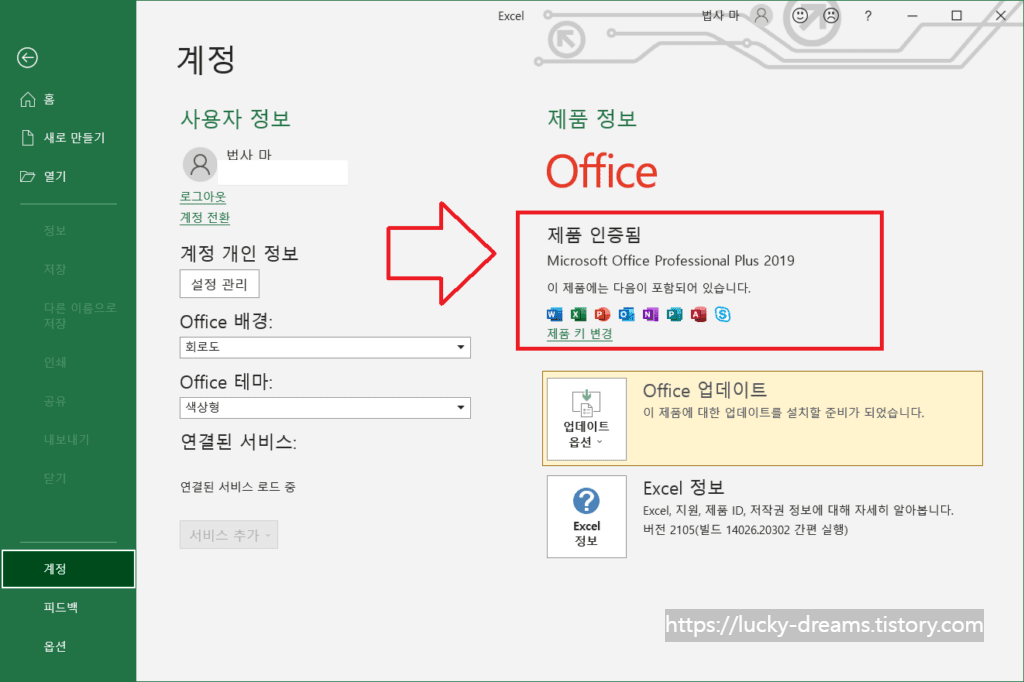Minimize the Excel window
The width and height of the screenshot is (1024, 682).
(x=912, y=16)
